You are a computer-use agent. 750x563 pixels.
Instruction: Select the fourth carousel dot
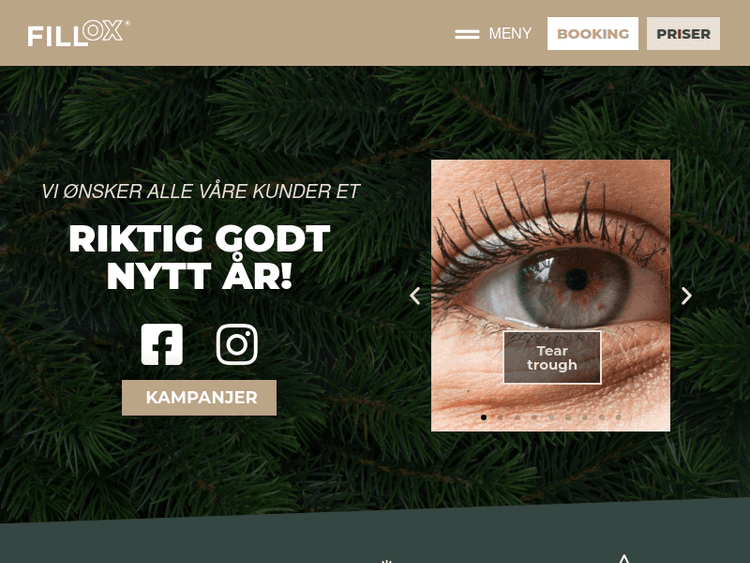pyautogui.click(x=534, y=418)
